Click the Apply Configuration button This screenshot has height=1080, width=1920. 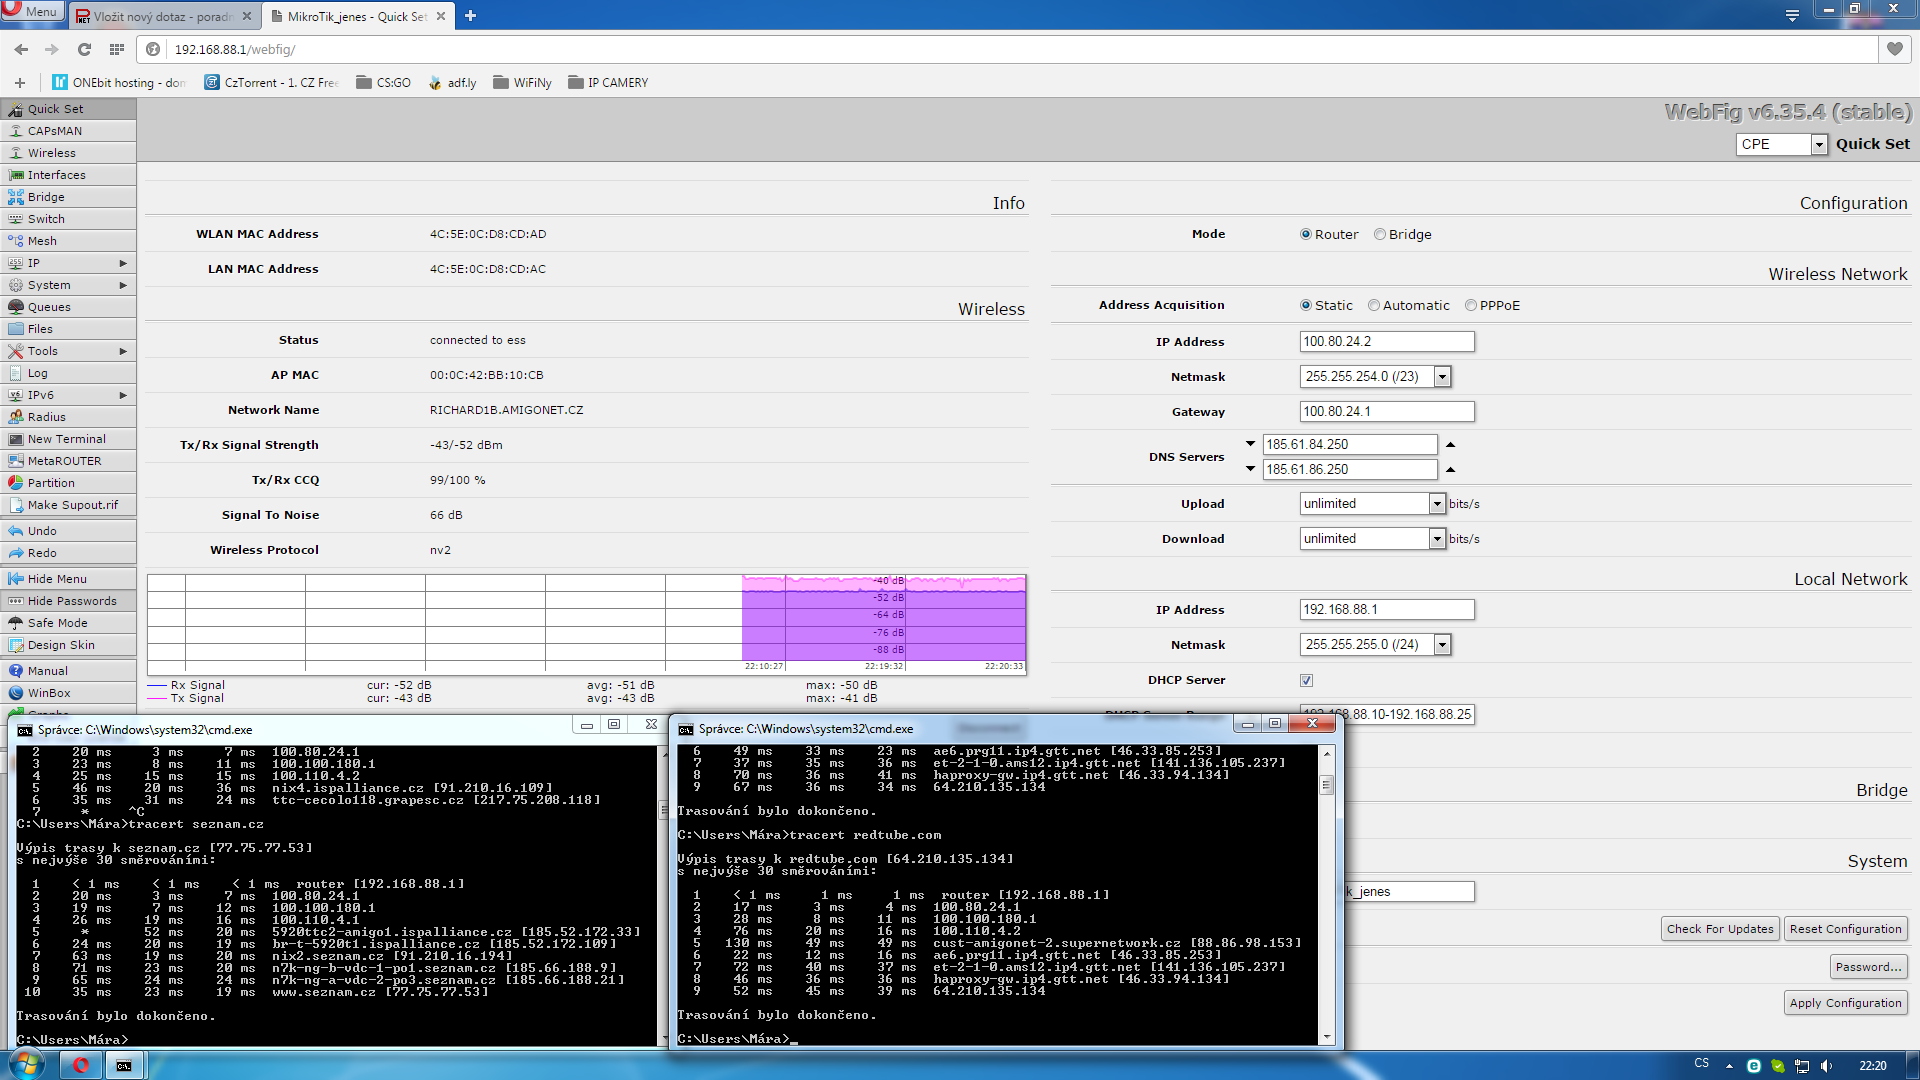coord(1845,1003)
